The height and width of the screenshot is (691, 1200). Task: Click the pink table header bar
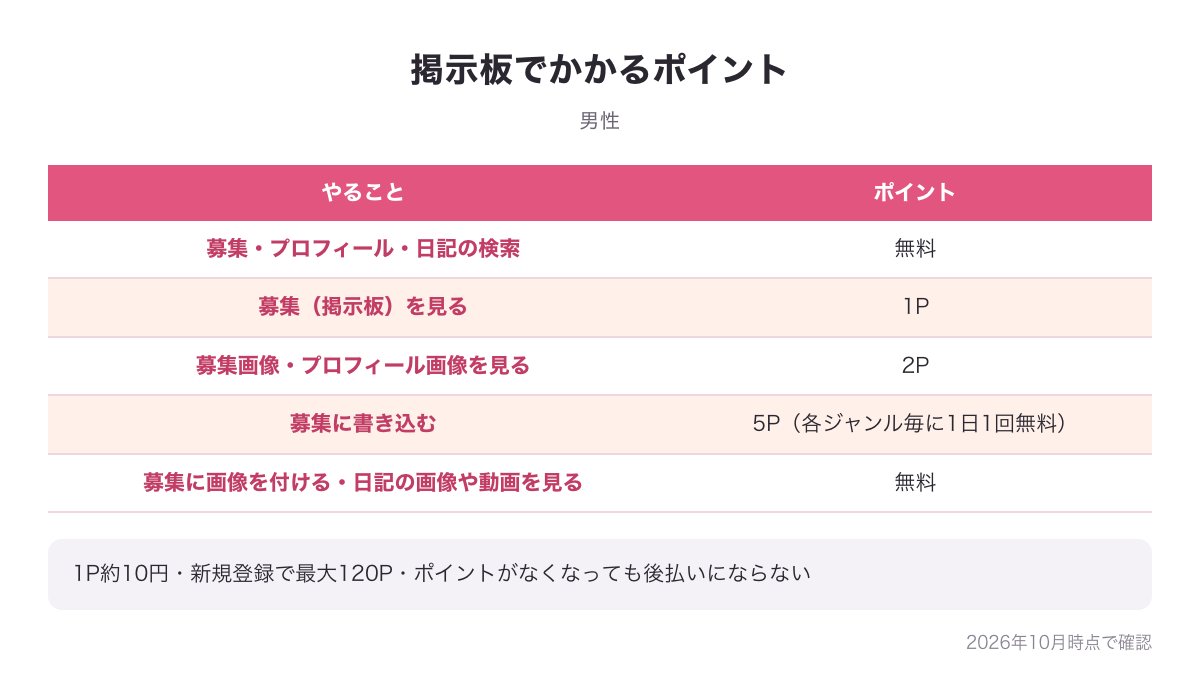point(600,193)
